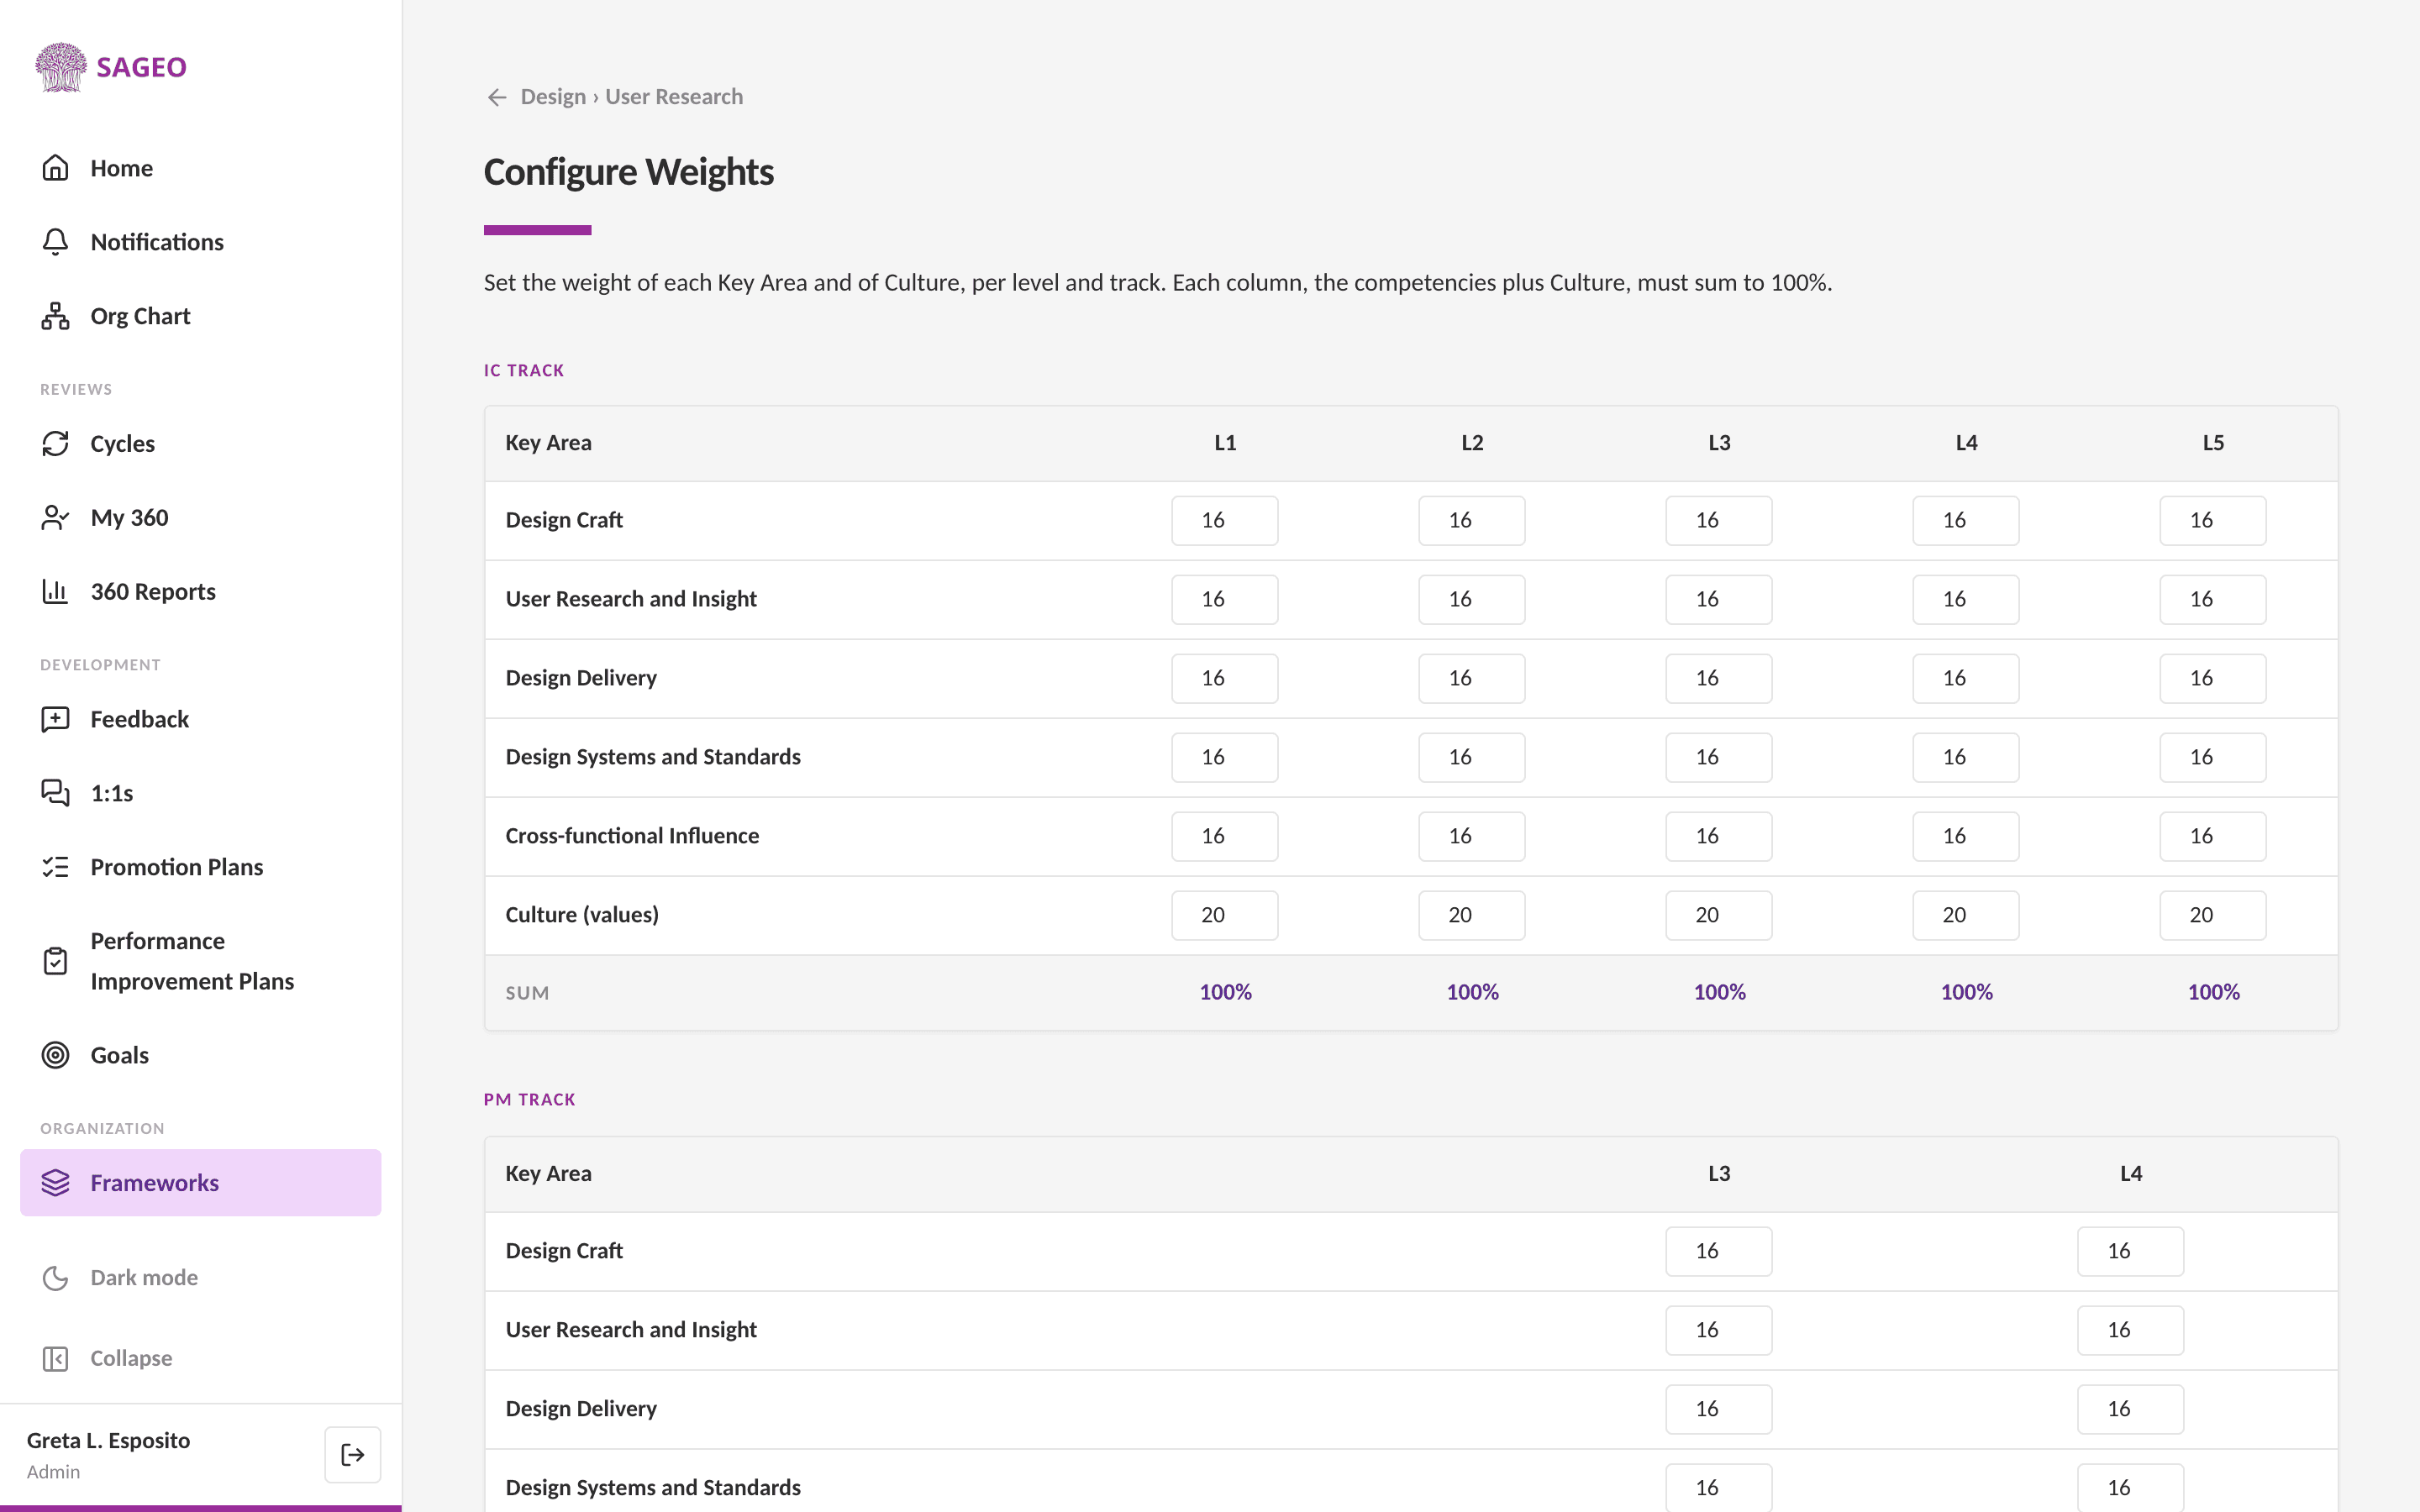Click the 360 Reports bar chart icon
The height and width of the screenshot is (1512, 2420).
coord(55,591)
